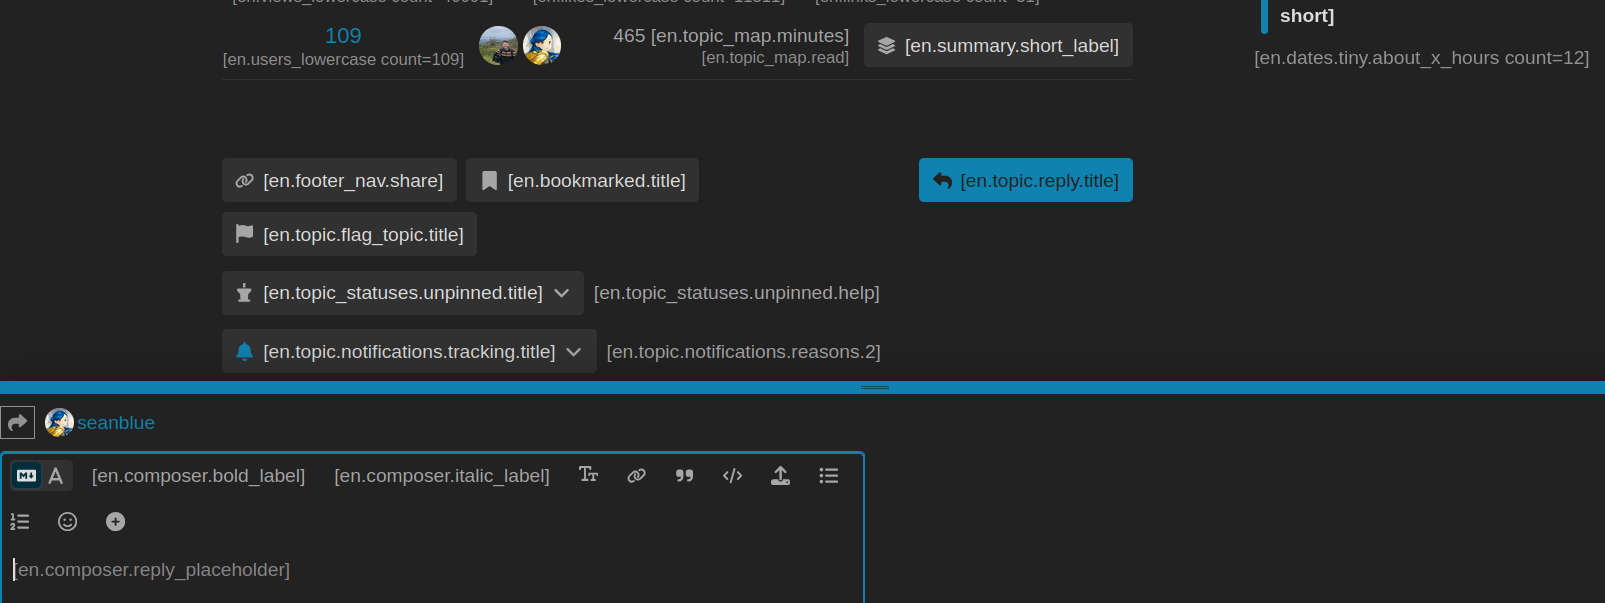Screen dimensions: 1605x603
Task: Click the composer.bold_label toolbar item
Action: [198, 476]
